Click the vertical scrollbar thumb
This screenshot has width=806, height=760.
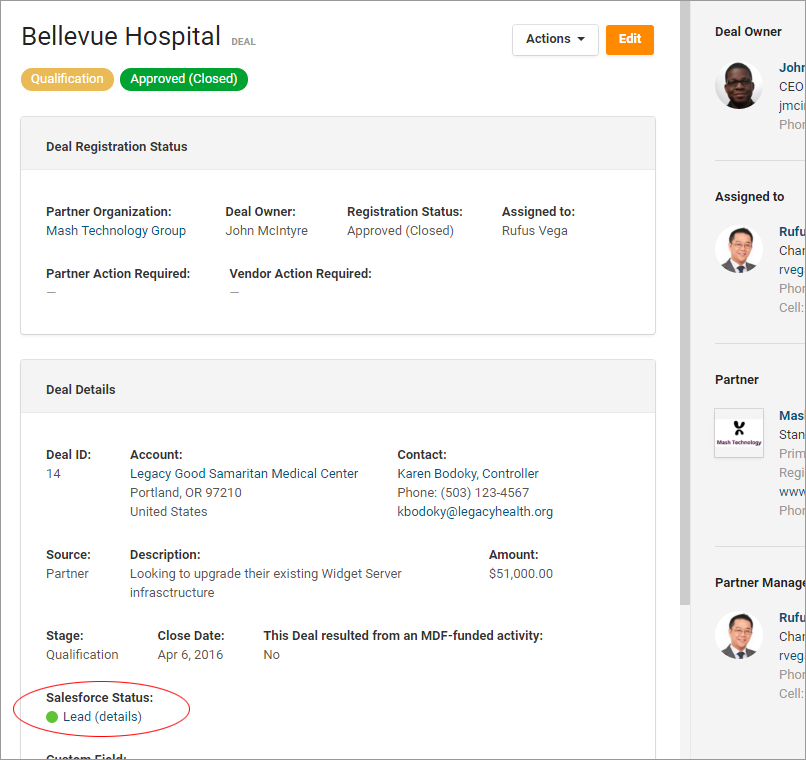click(x=685, y=303)
